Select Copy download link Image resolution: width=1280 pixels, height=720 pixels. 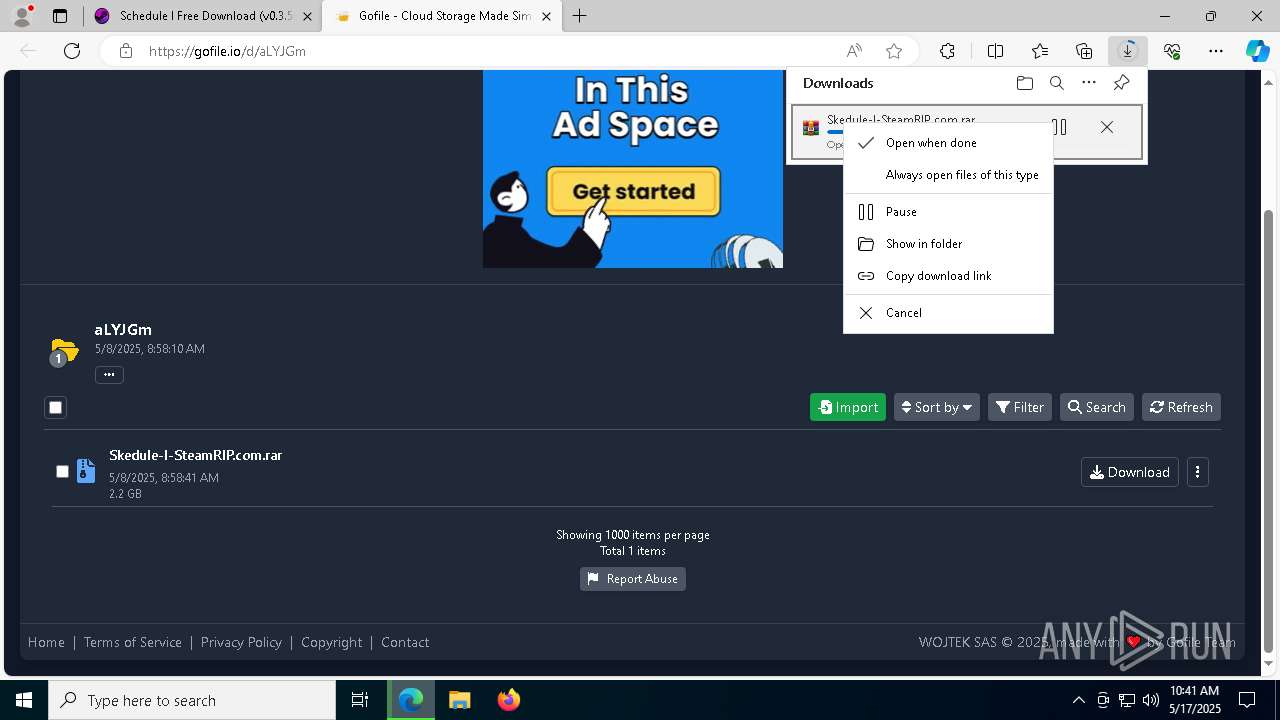coord(948,276)
